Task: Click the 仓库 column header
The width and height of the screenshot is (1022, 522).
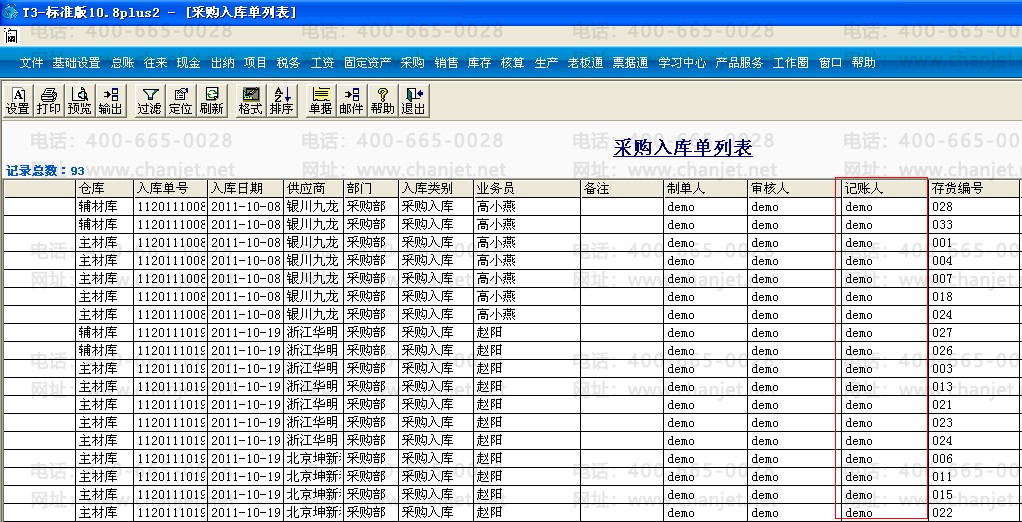Action: point(104,188)
